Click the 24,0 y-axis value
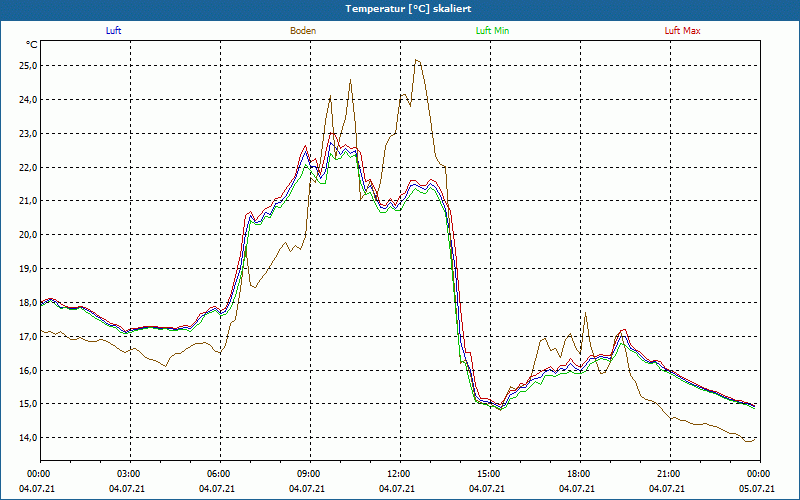This screenshot has width=800, height=500. pyautogui.click(x=28, y=99)
